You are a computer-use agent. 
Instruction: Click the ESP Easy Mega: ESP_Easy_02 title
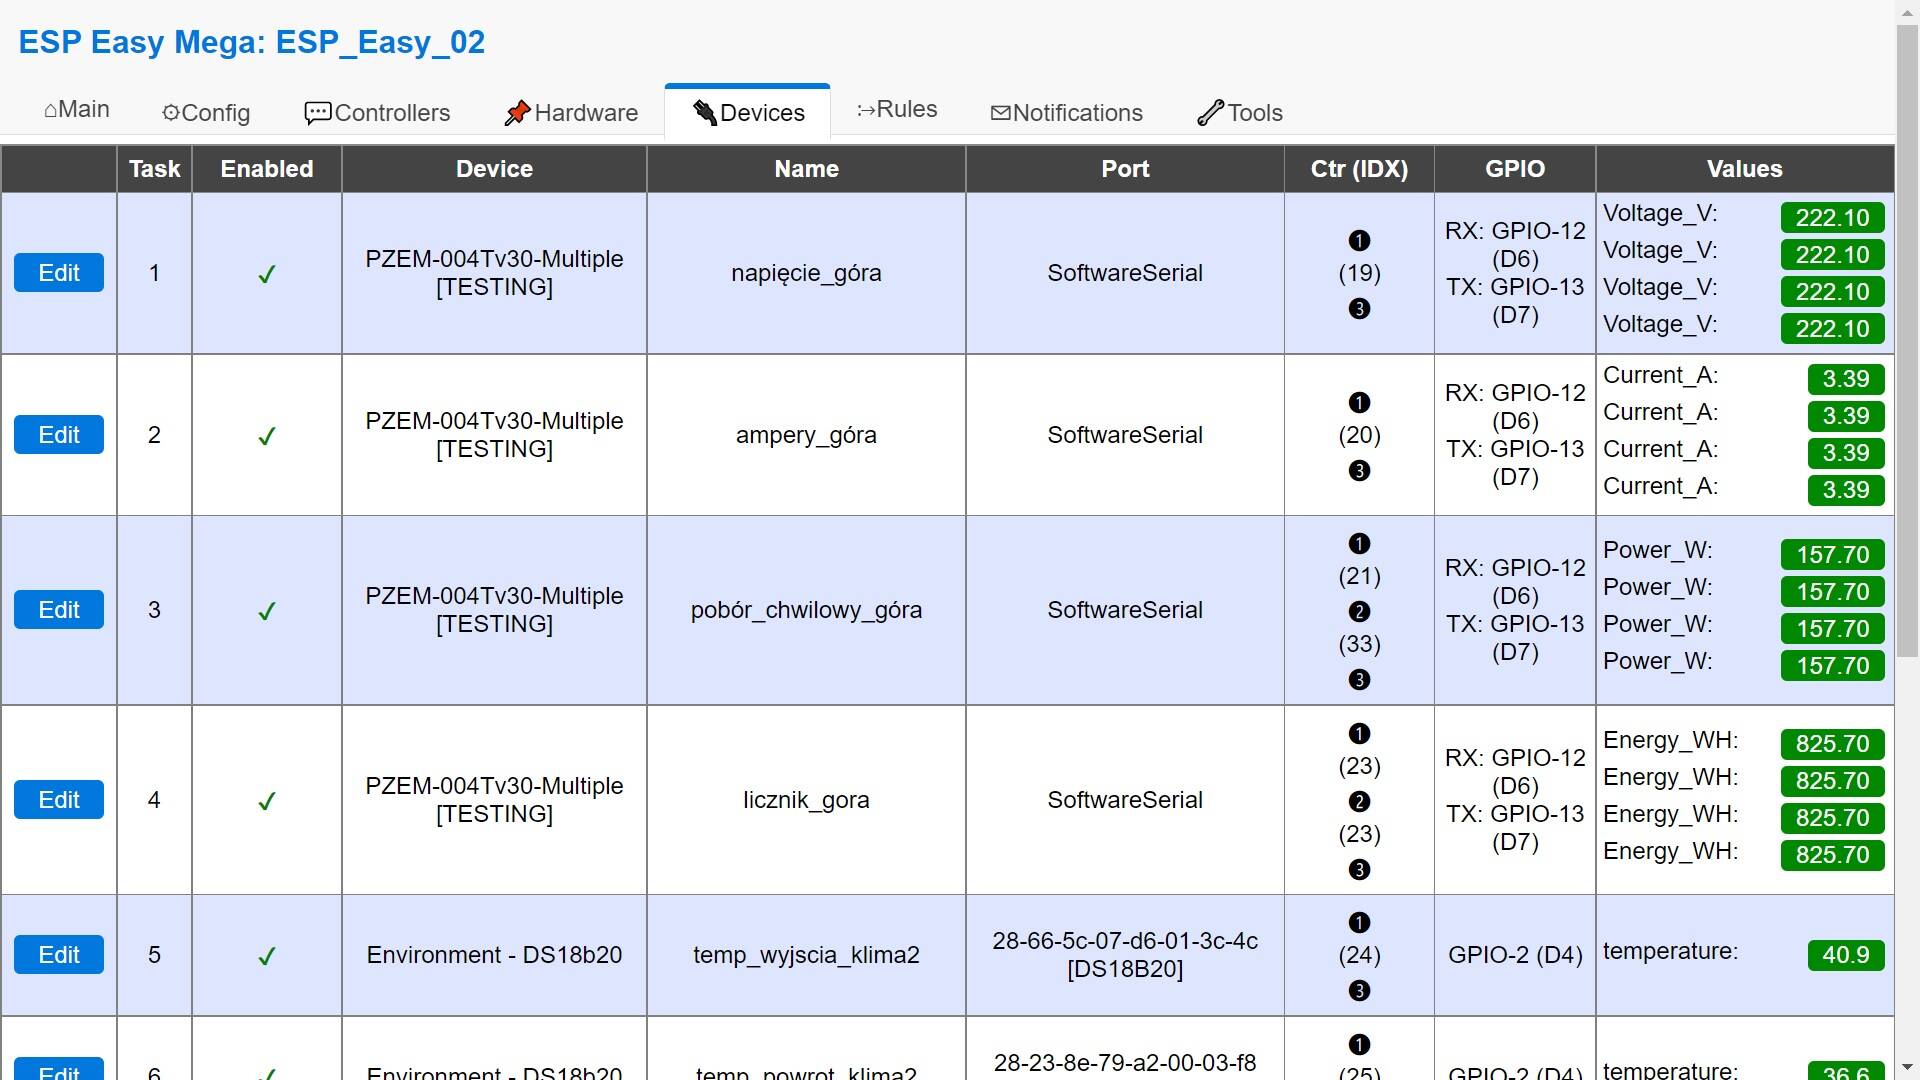click(252, 42)
